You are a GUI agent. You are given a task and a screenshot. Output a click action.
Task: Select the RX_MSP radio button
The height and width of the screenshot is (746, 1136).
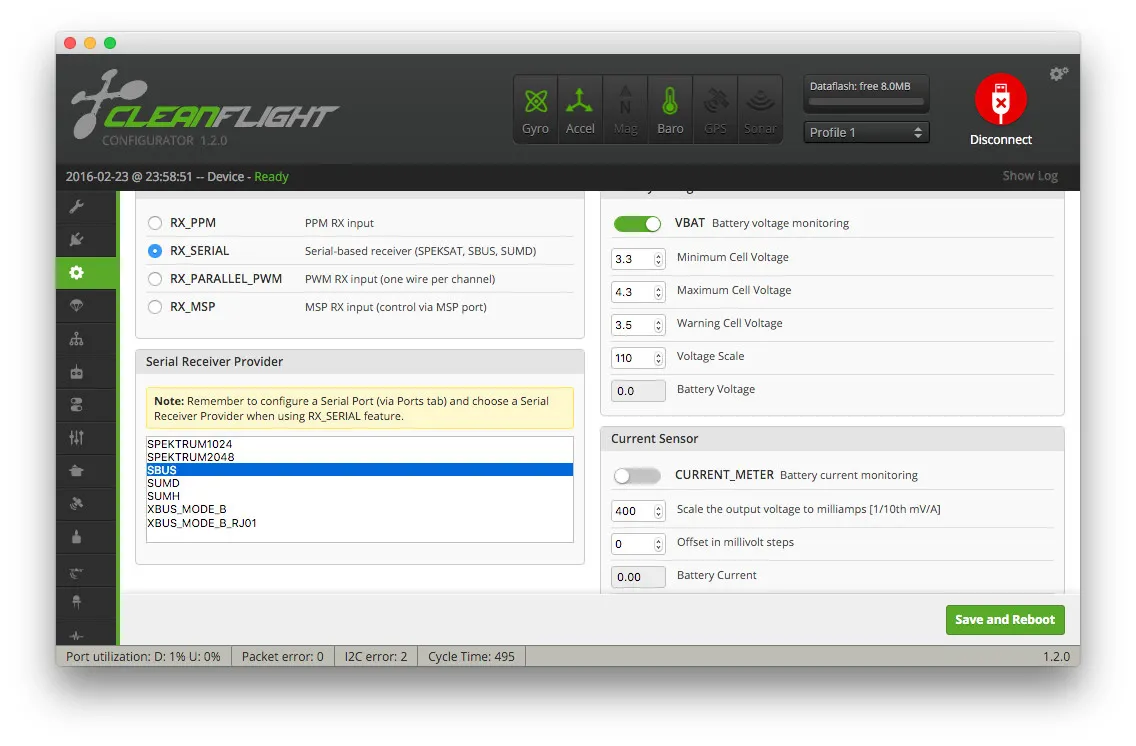tap(155, 307)
